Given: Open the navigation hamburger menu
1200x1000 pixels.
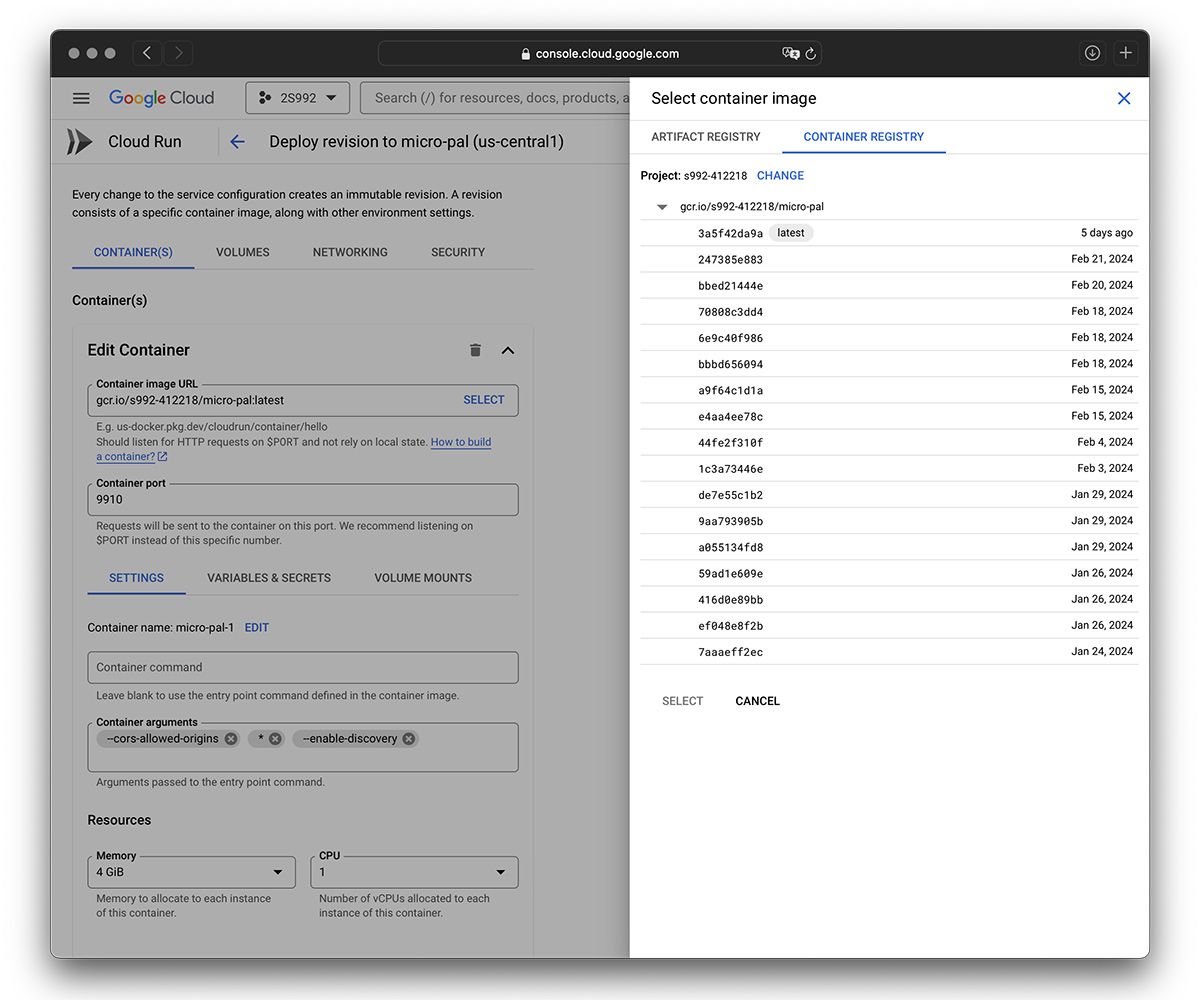Looking at the screenshot, I should (81, 97).
